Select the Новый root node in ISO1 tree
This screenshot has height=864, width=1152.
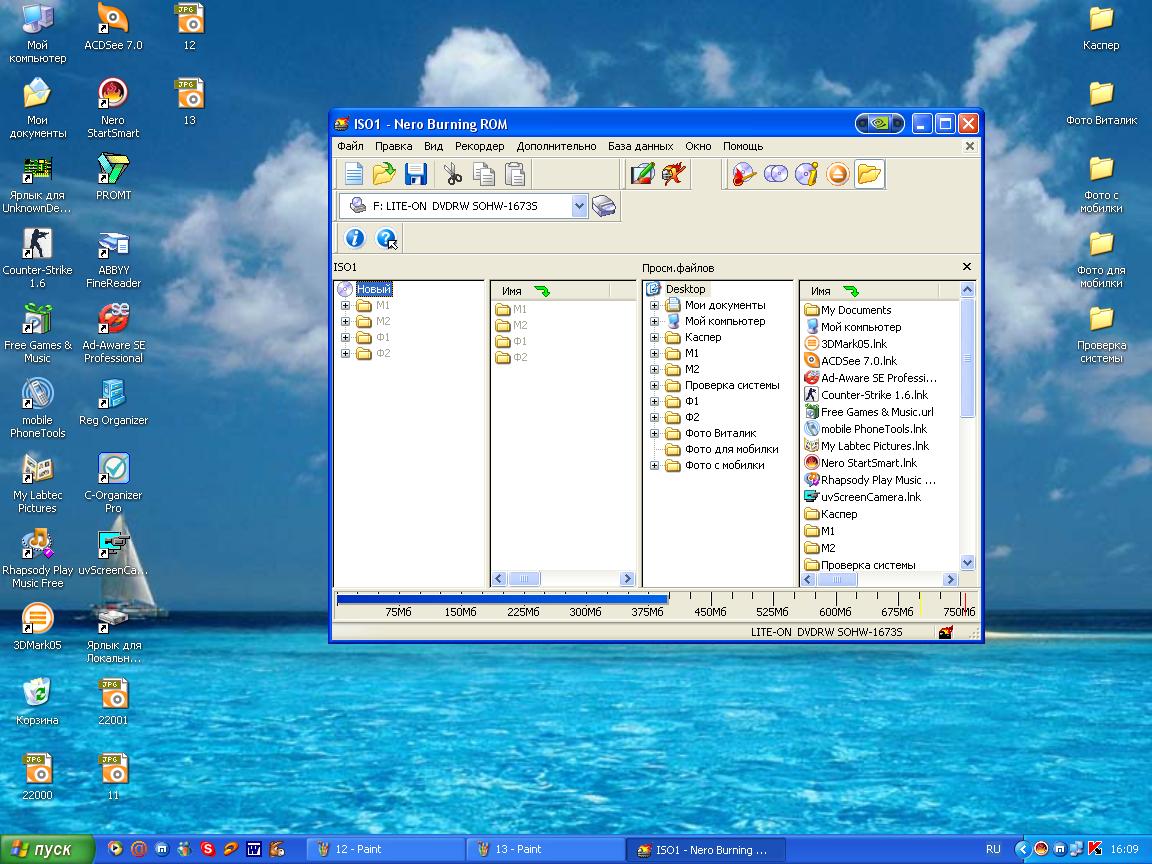[374, 289]
